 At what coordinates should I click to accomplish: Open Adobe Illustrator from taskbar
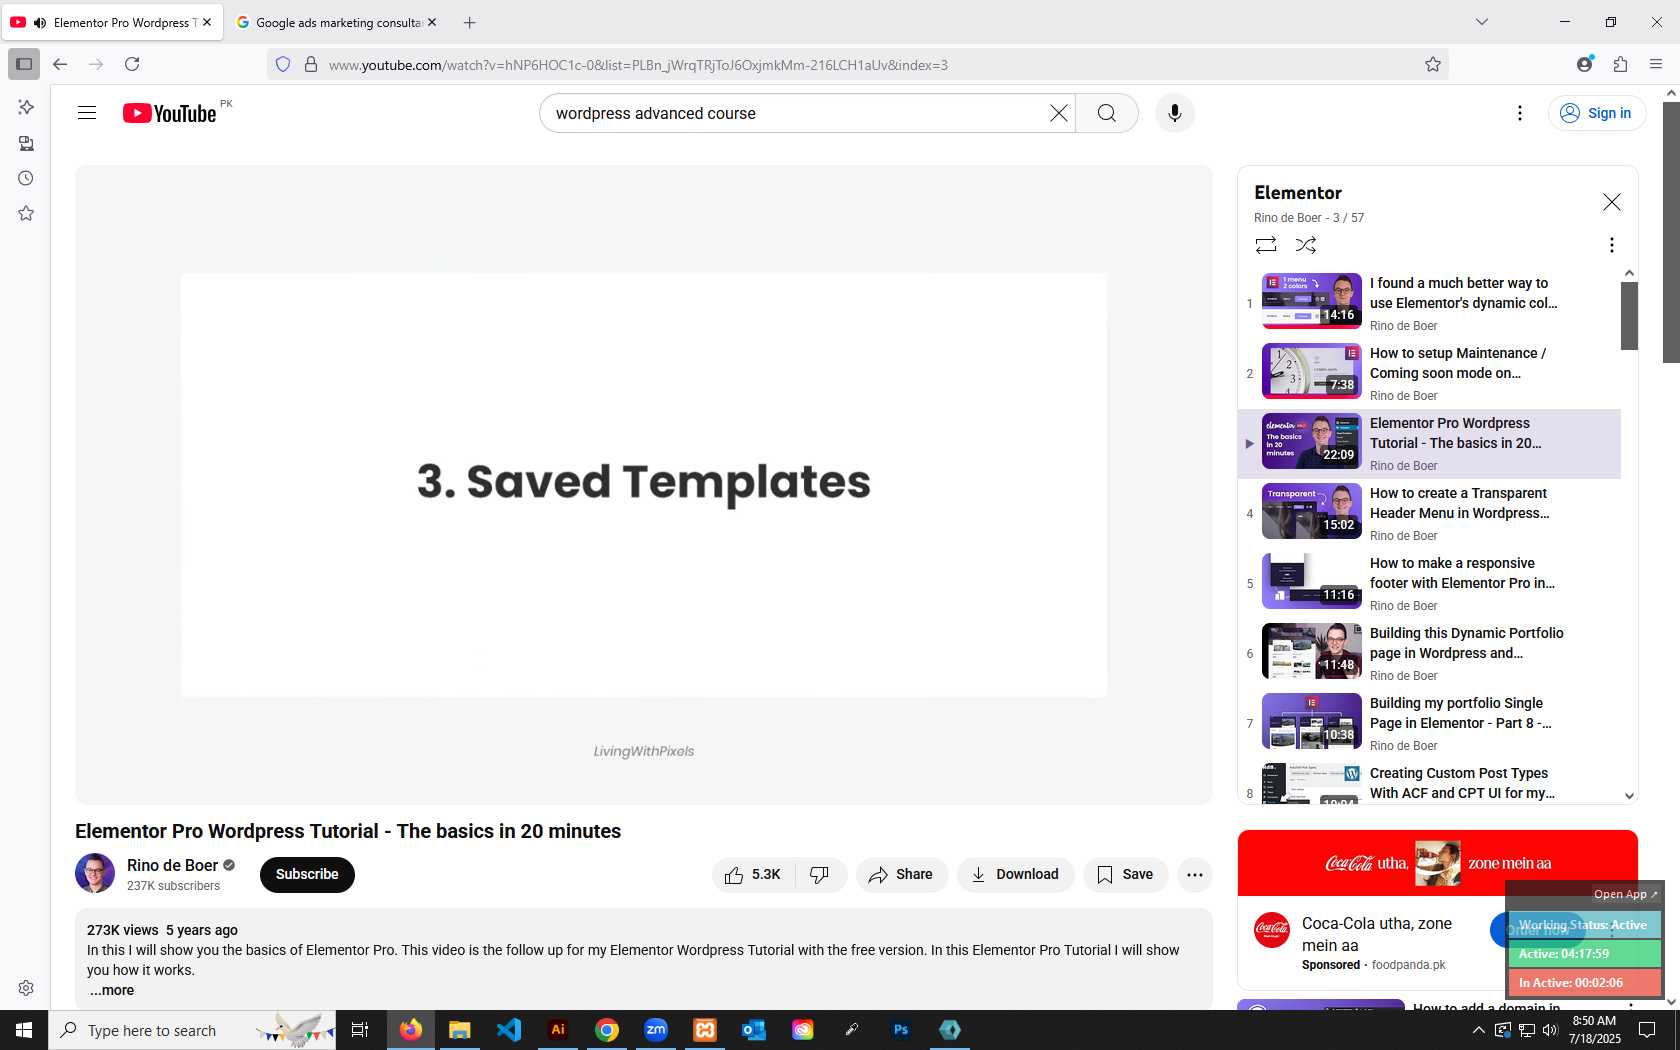pyautogui.click(x=558, y=1030)
